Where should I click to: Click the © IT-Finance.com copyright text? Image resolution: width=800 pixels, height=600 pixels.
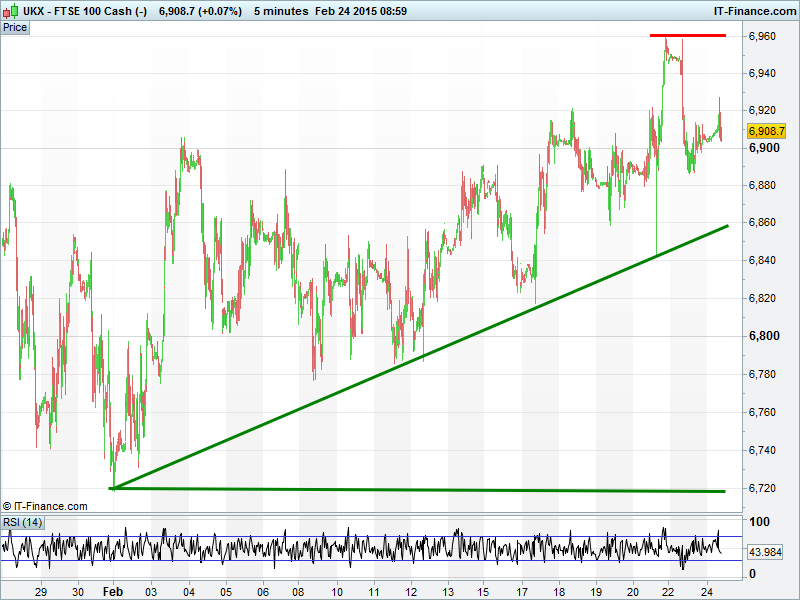pyautogui.click(x=45, y=506)
